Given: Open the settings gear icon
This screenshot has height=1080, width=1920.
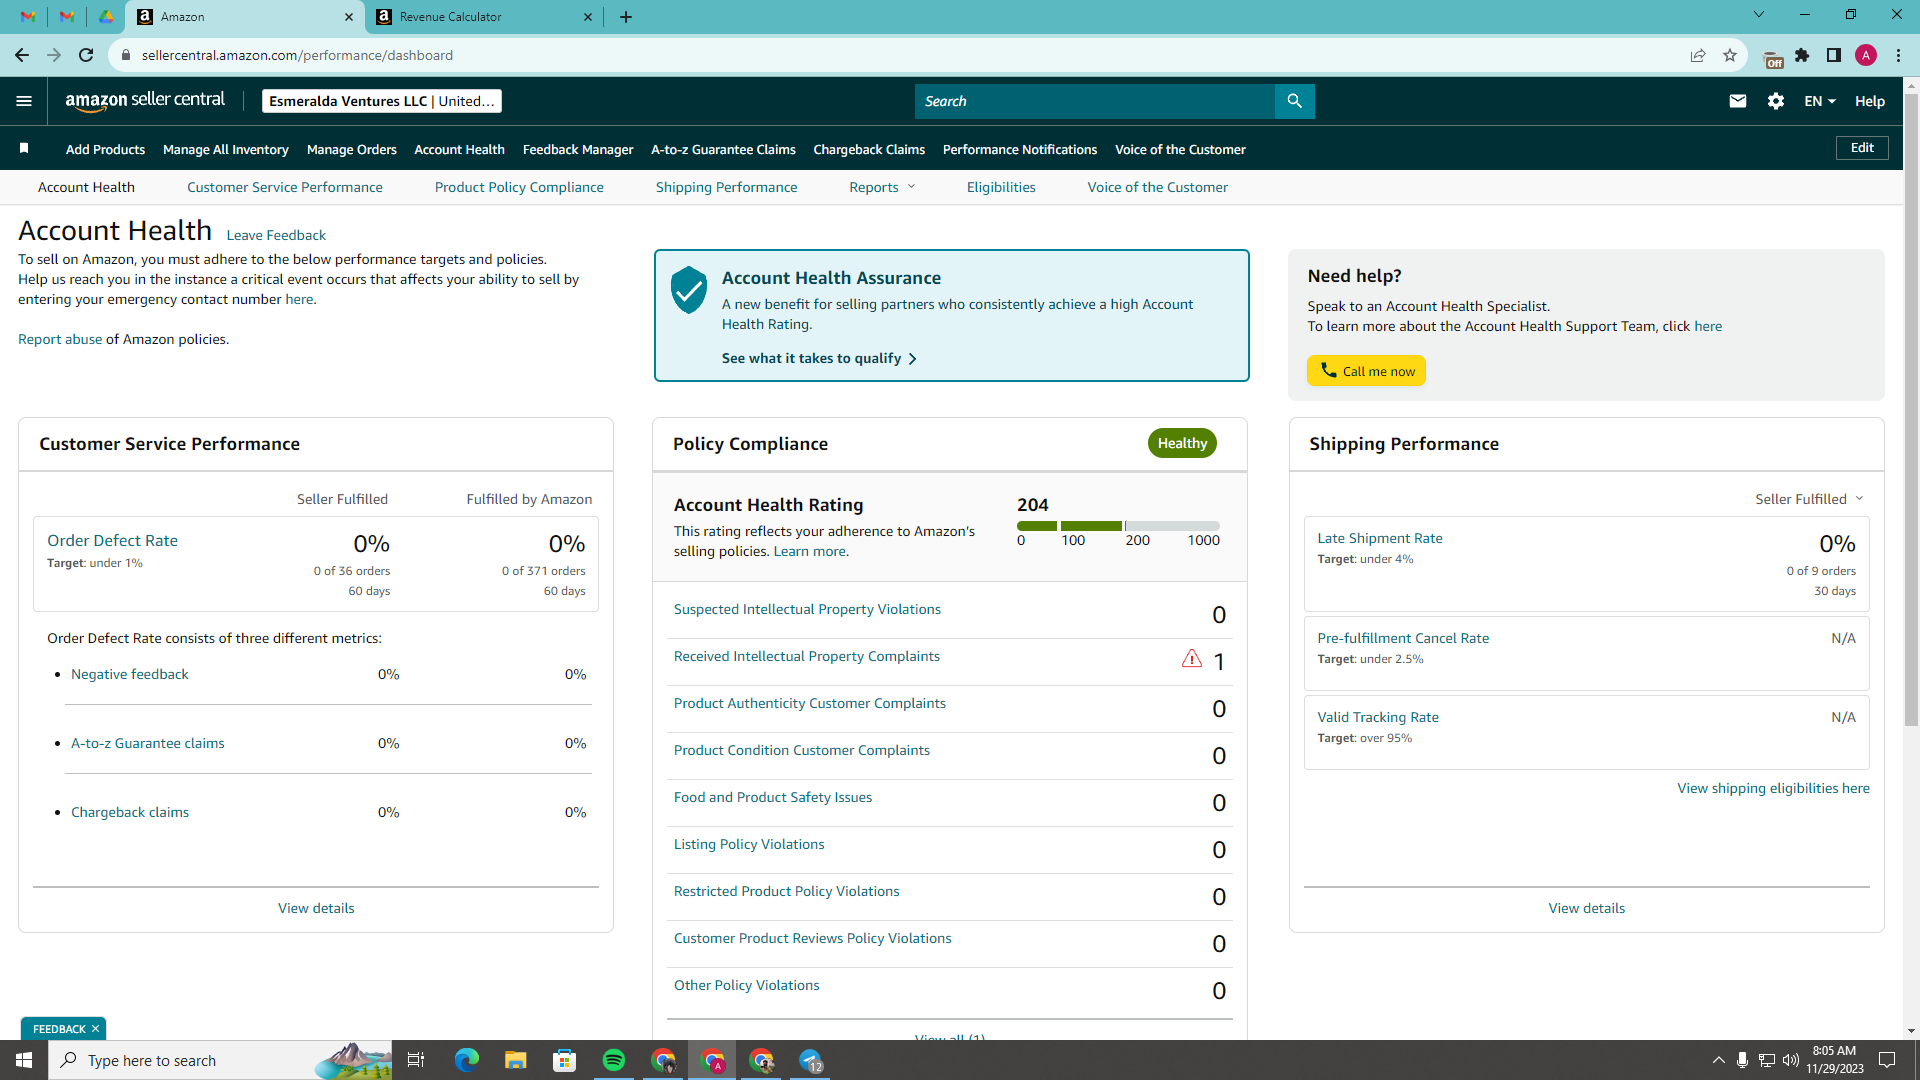Looking at the screenshot, I should (1776, 101).
